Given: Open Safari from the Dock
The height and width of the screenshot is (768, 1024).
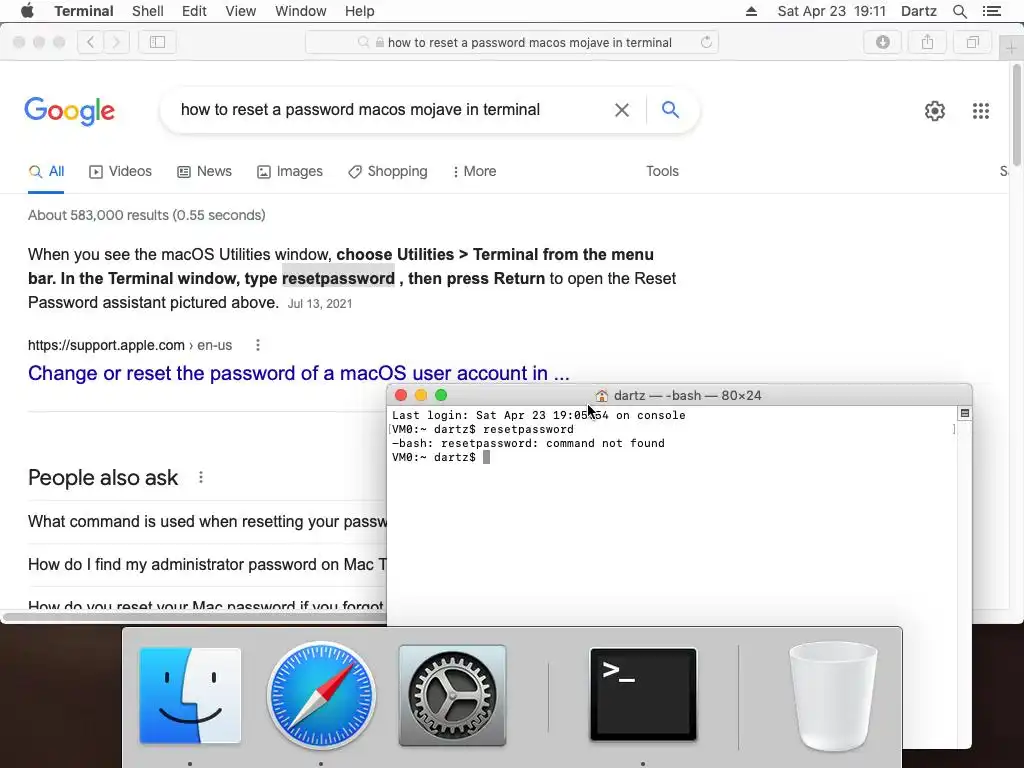Looking at the screenshot, I should (x=321, y=695).
